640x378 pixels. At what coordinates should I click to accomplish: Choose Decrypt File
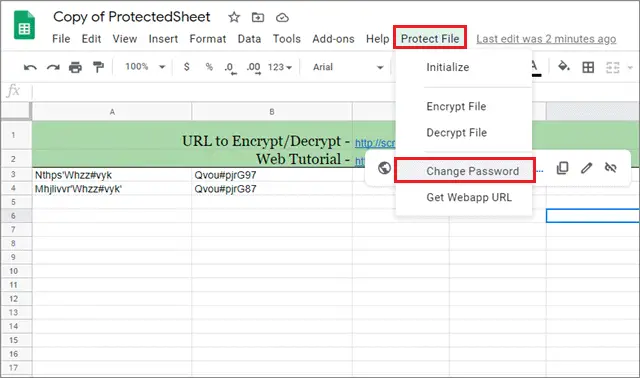point(464,132)
